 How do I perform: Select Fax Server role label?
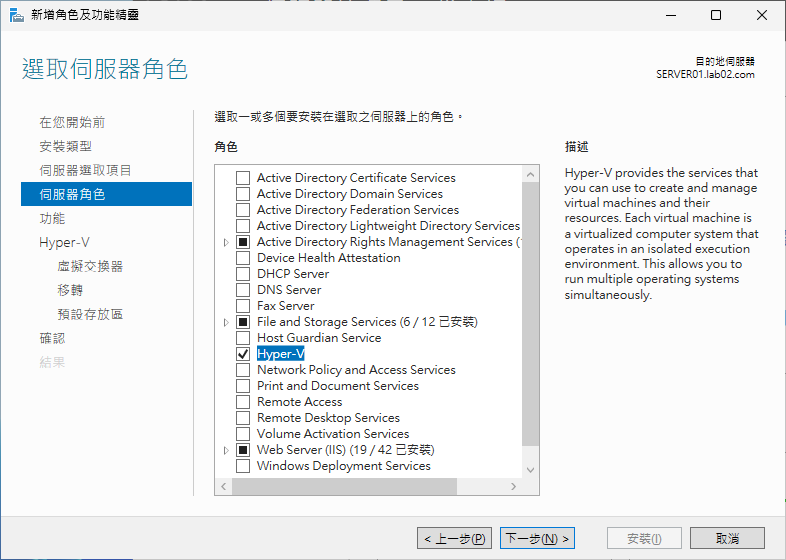click(x=285, y=306)
